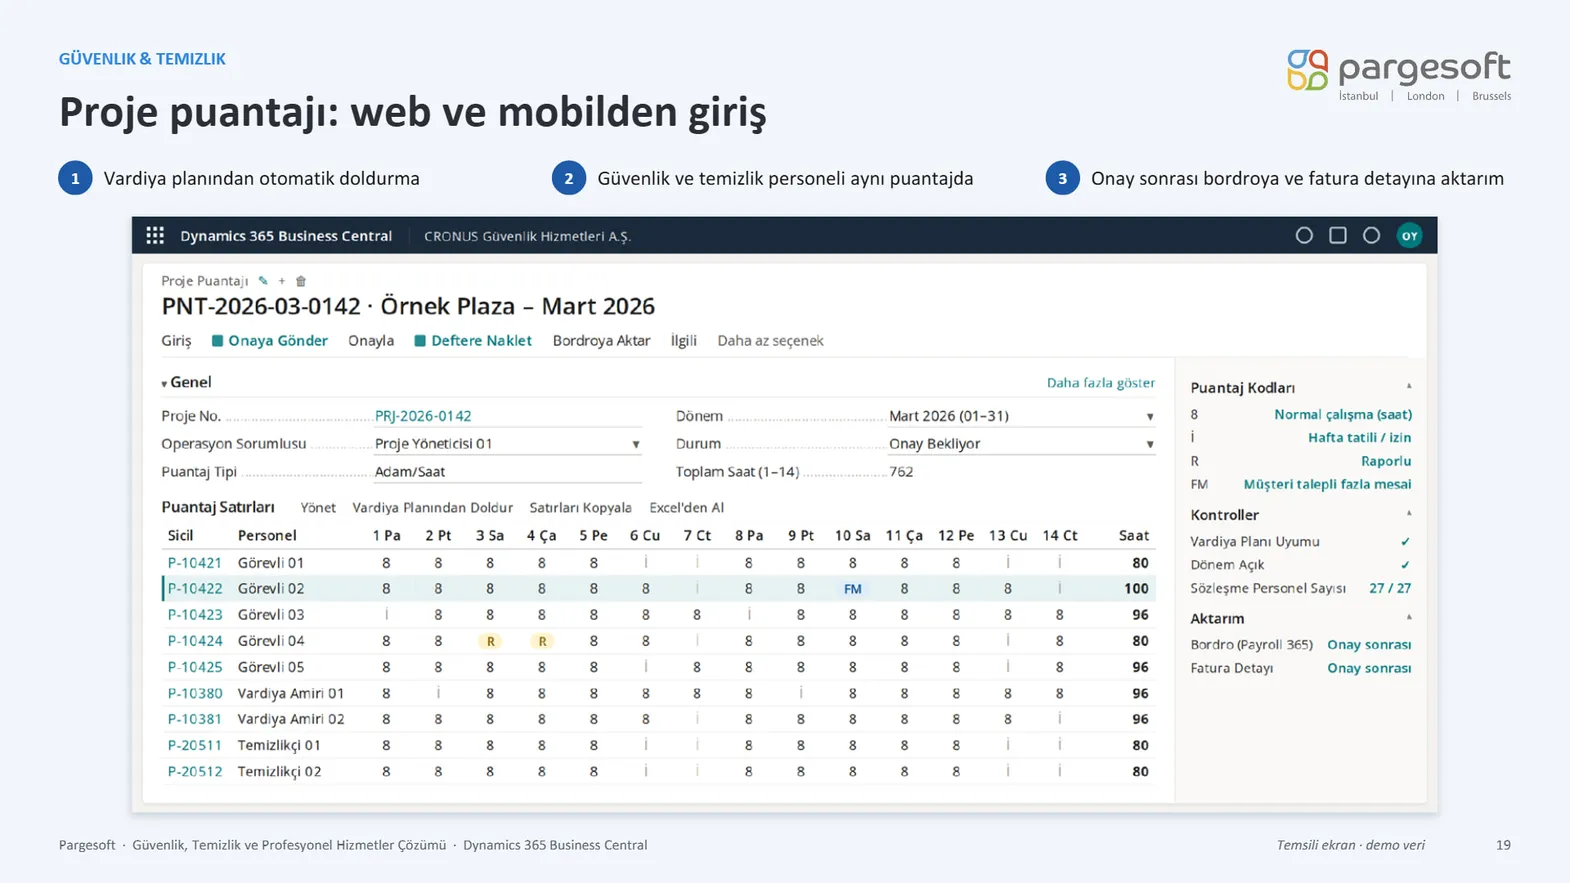The image size is (1570, 883).
Task: Click the Onayla action
Action: [371, 341]
